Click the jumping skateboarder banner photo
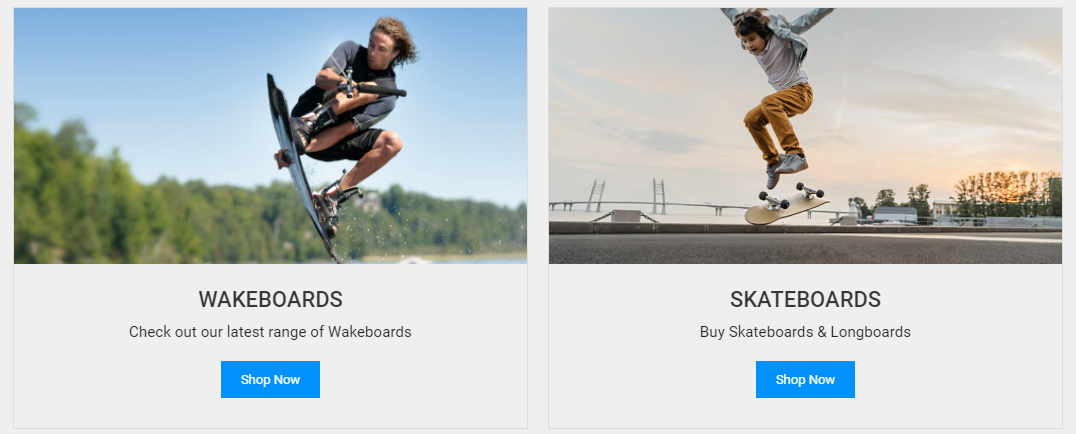The image size is (1076, 434). (805, 136)
